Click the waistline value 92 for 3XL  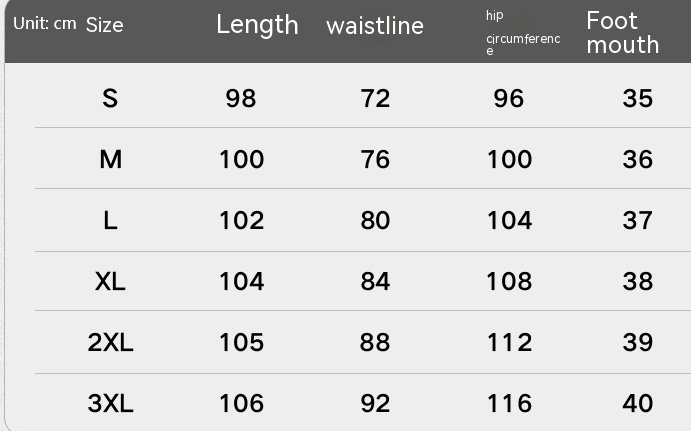(375, 404)
